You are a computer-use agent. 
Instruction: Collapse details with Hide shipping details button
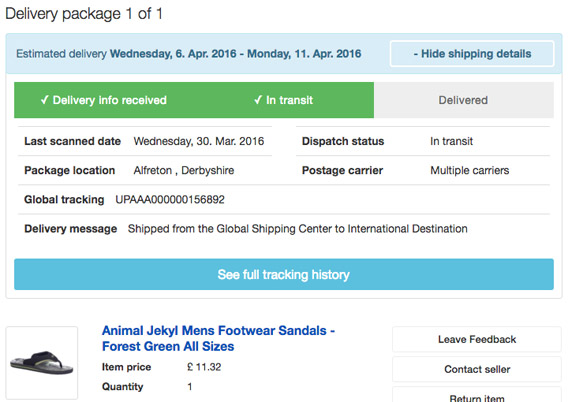[472, 54]
